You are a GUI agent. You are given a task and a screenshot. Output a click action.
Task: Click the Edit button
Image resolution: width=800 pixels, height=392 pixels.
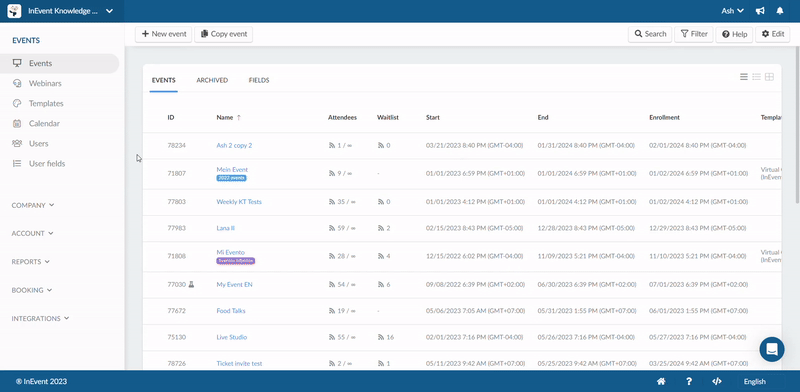coord(772,34)
